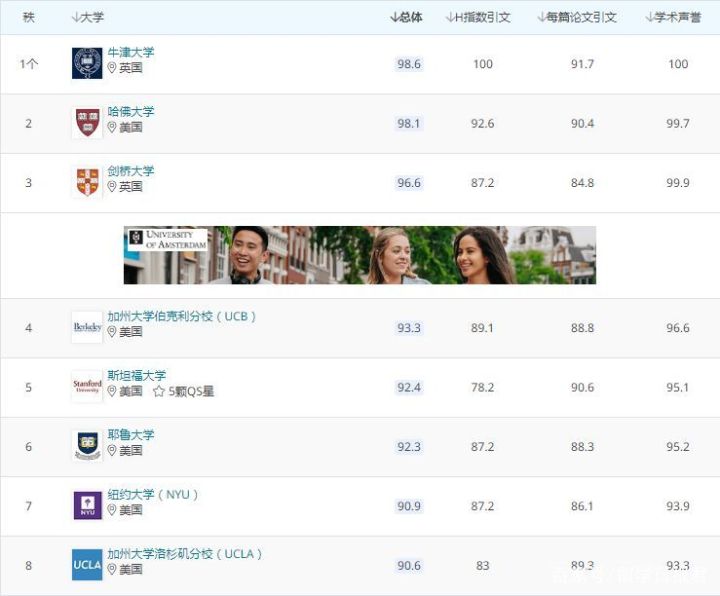This screenshot has width=720, height=596.
Task: Open 加州大学洛杉矶分校（UCLA）link
Action: (x=185, y=553)
